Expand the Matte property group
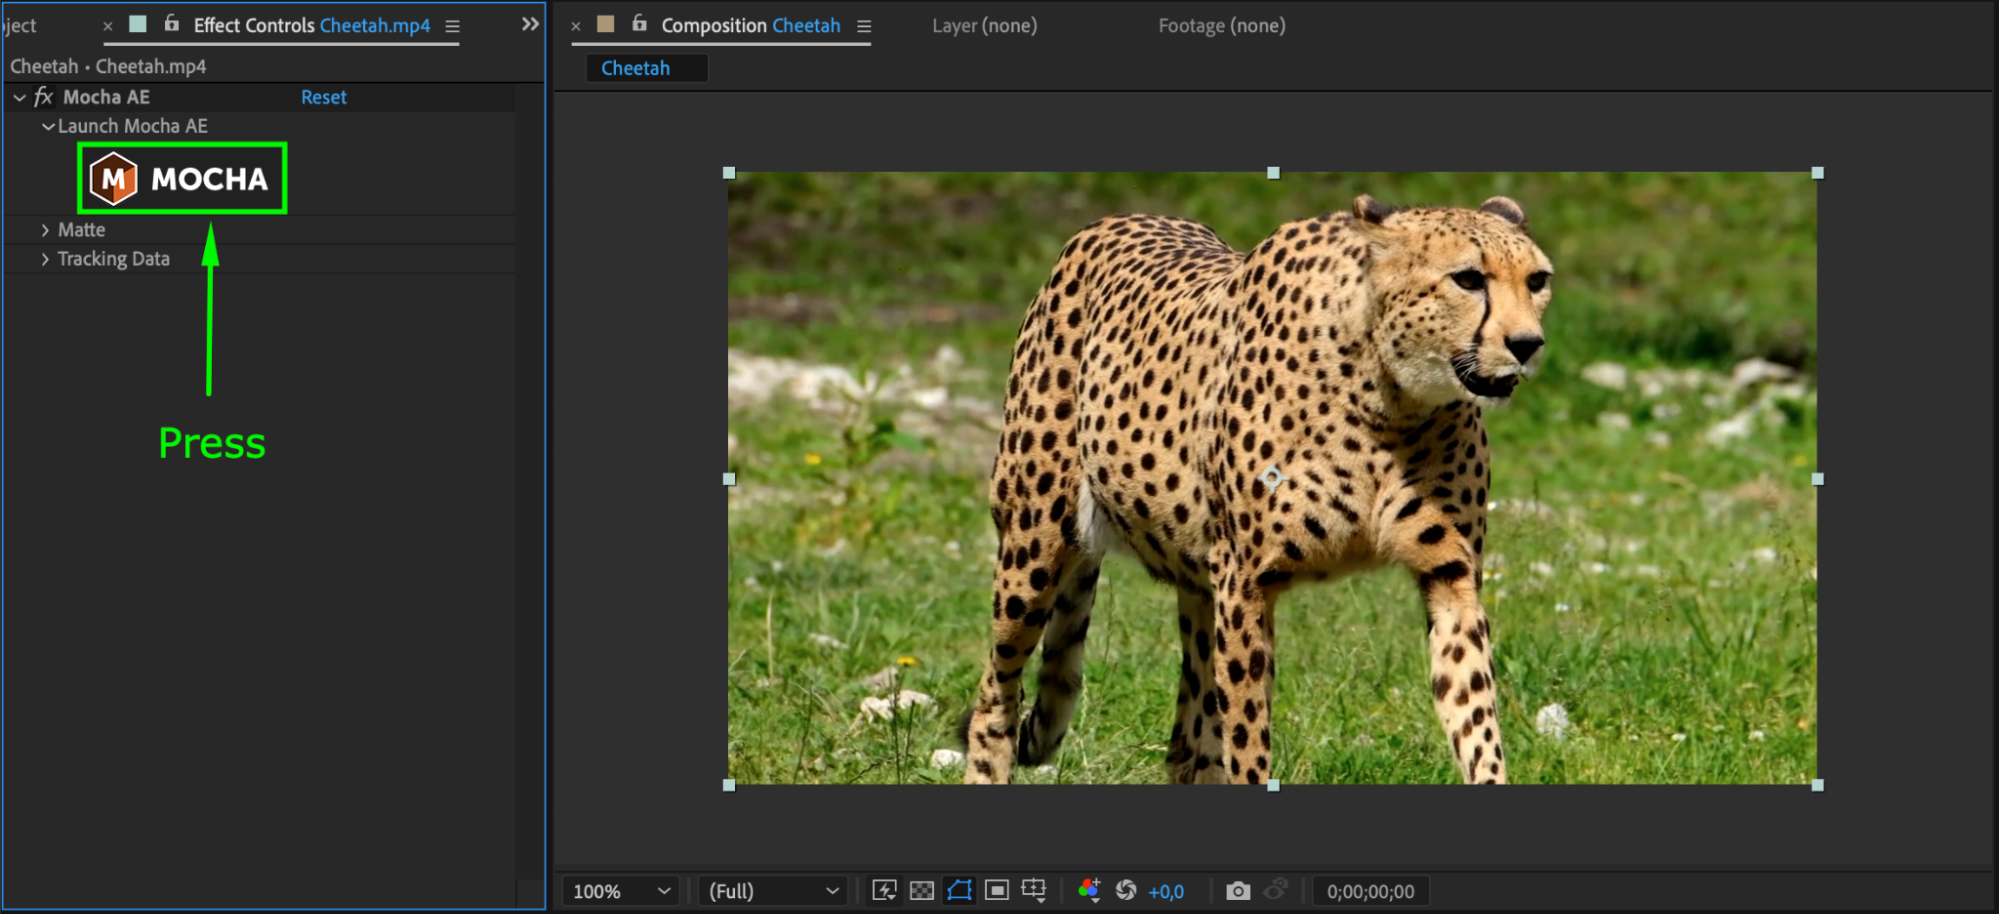The height and width of the screenshot is (914, 1999). [45, 230]
